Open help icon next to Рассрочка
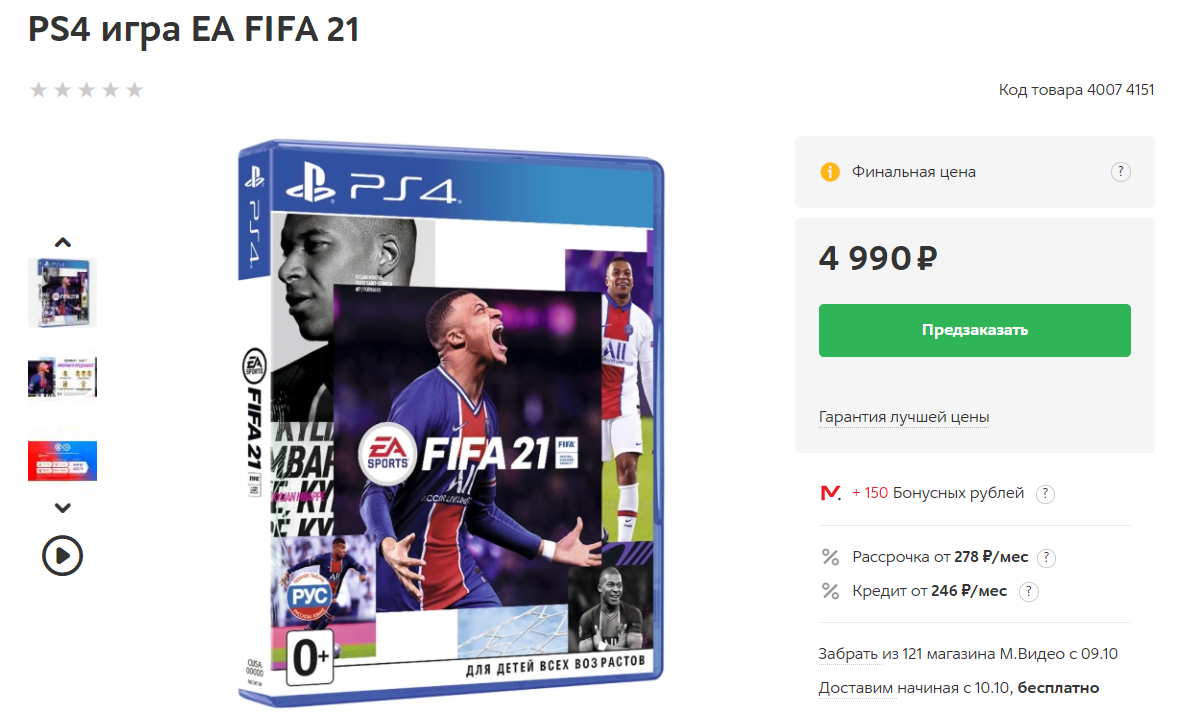Viewport: 1189px width, 712px height. point(1046,558)
